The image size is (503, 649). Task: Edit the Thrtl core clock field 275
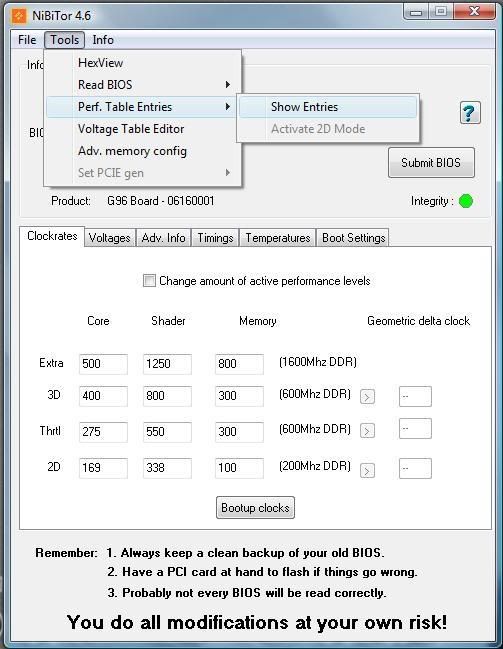[103, 432]
